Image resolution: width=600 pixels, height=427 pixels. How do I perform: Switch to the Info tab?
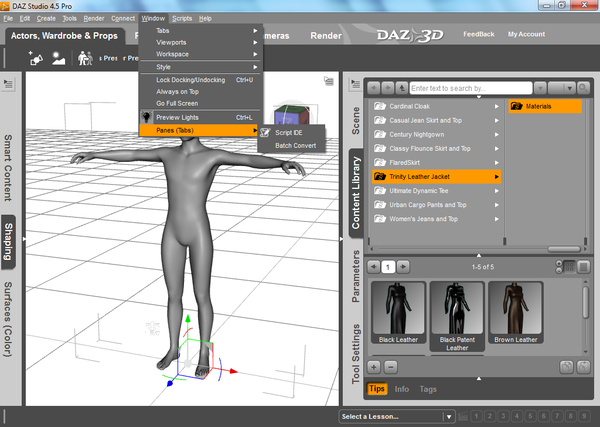pyautogui.click(x=402, y=389)
